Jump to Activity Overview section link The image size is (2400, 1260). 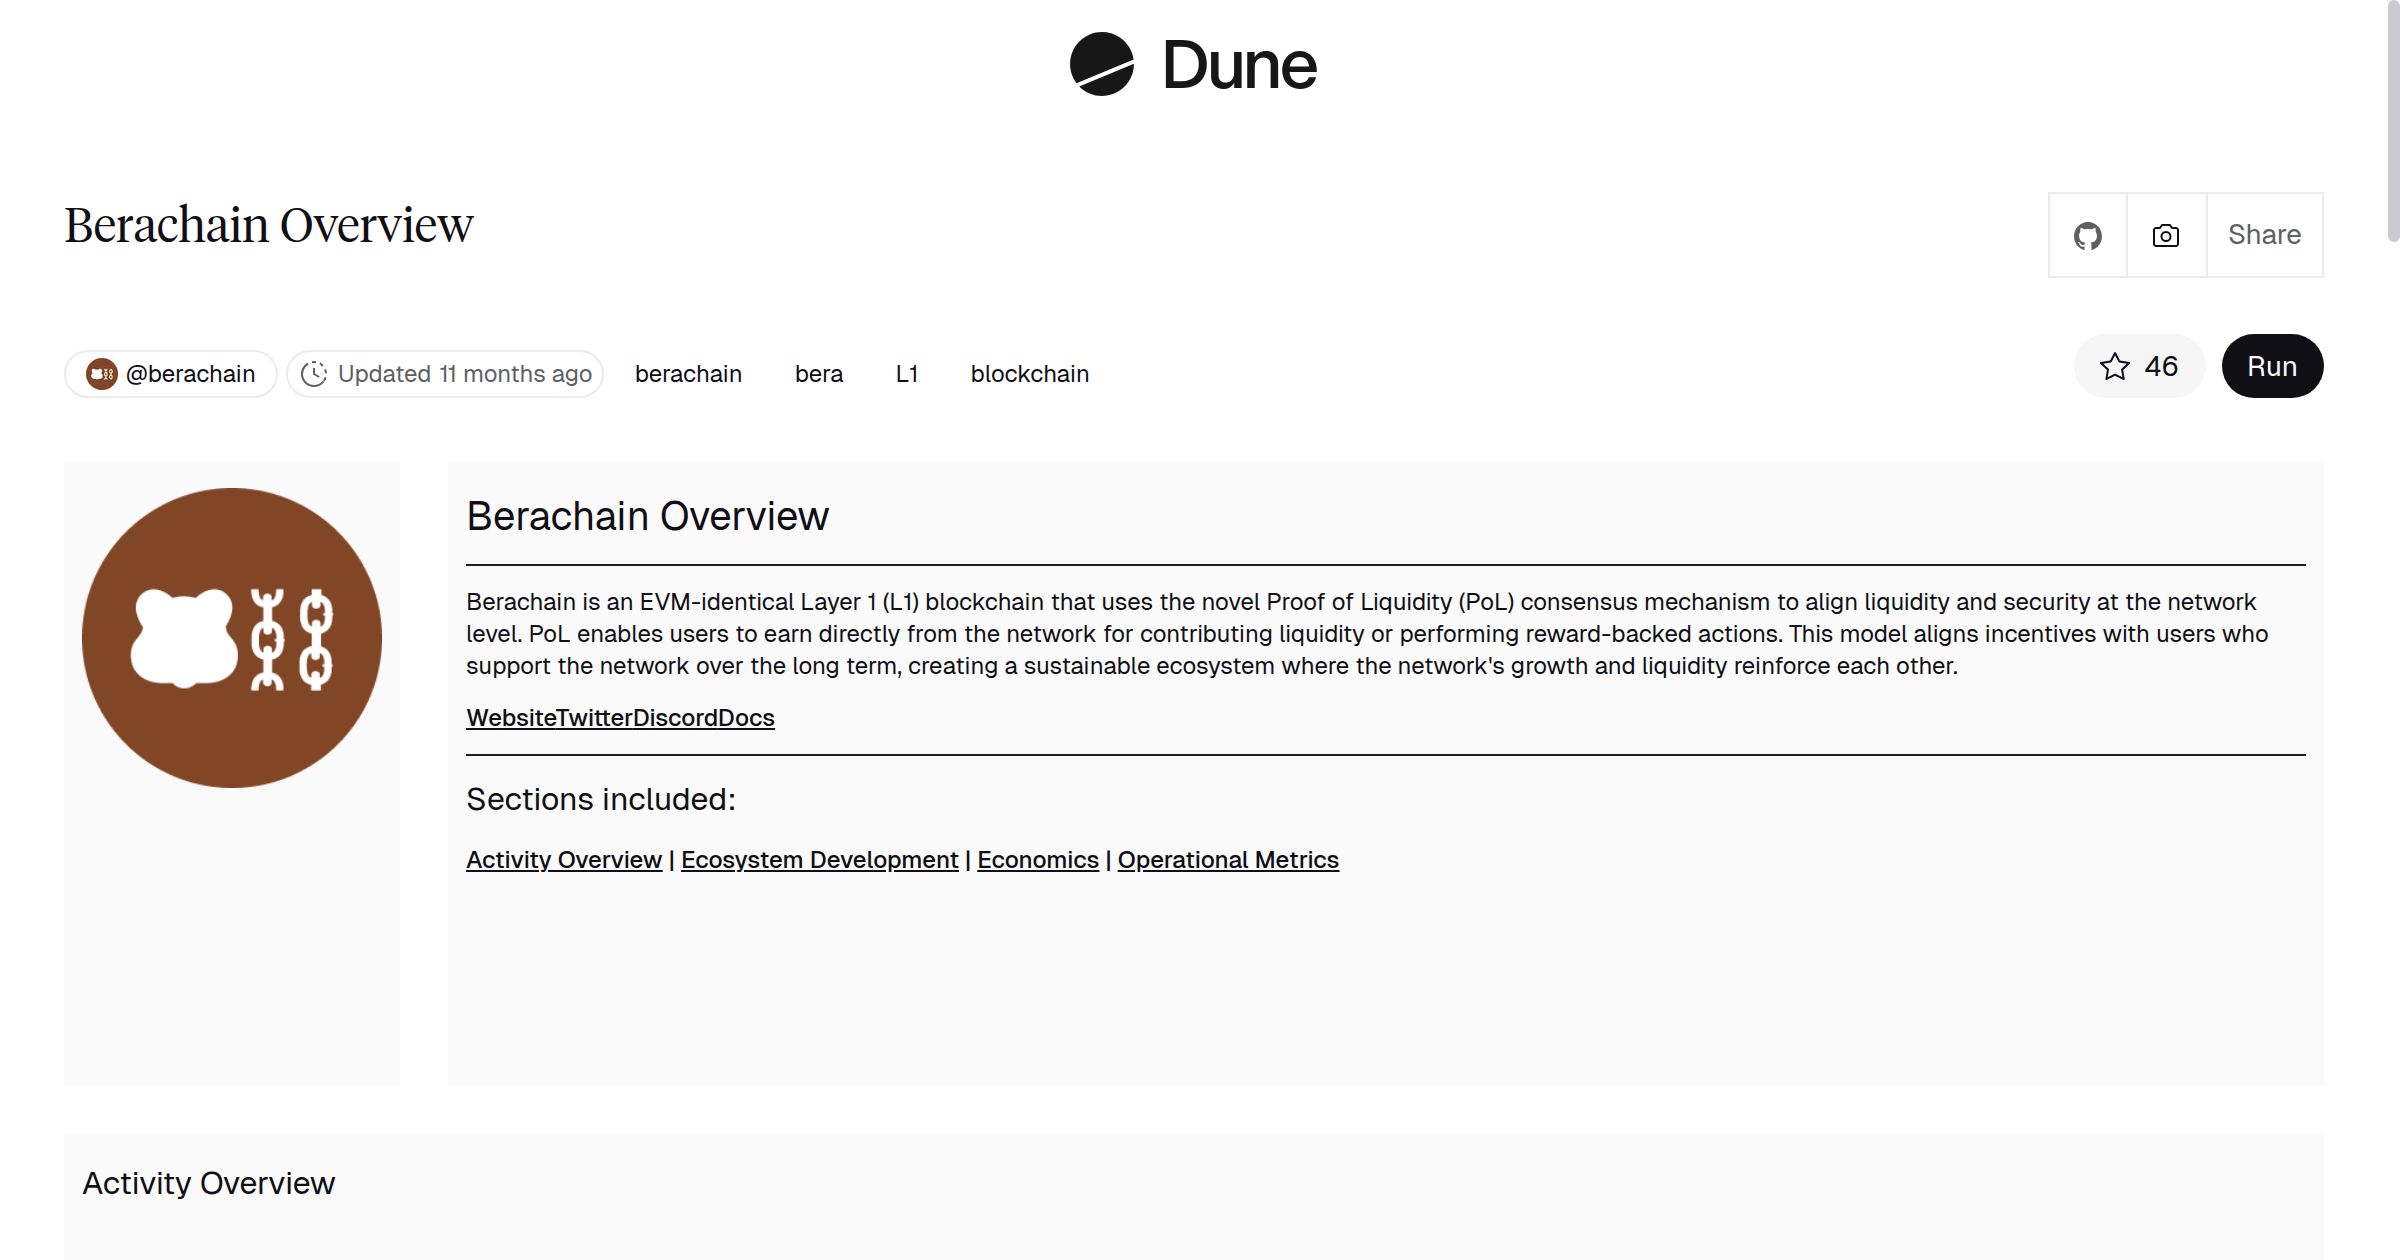[564, 860]
